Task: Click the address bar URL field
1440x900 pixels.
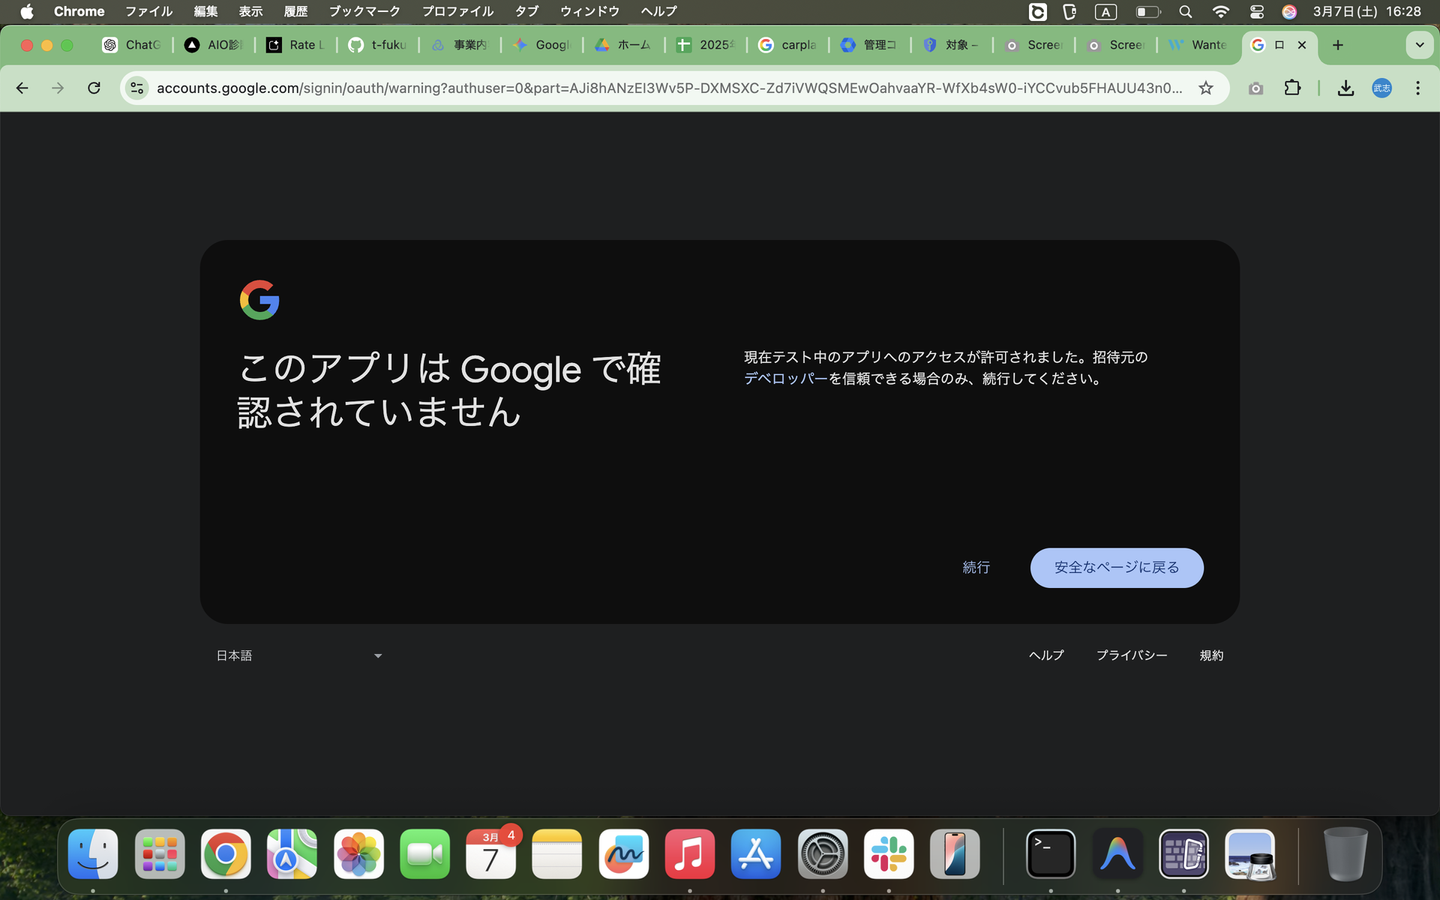Action: coord(668,88)
